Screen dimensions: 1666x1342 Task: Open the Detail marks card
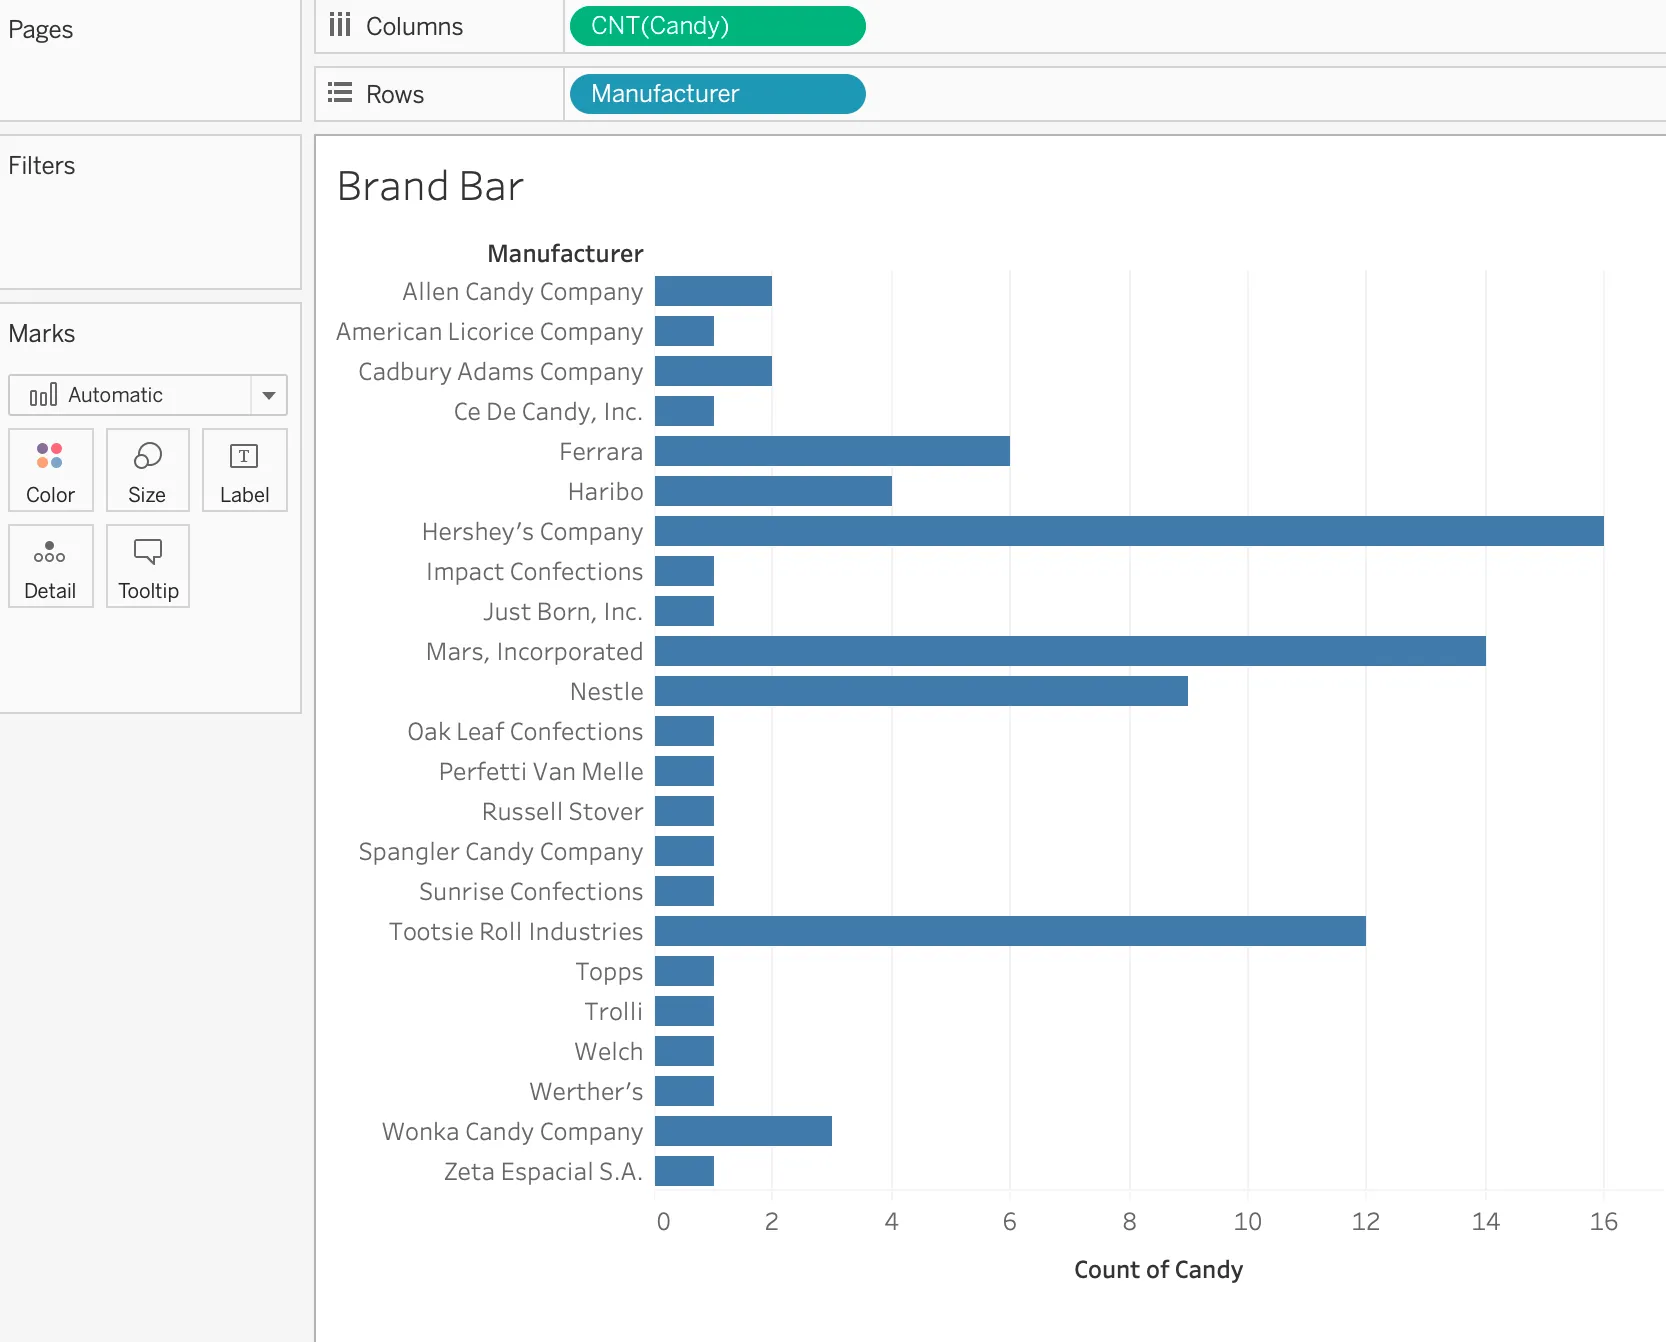[x=50, y=566]
